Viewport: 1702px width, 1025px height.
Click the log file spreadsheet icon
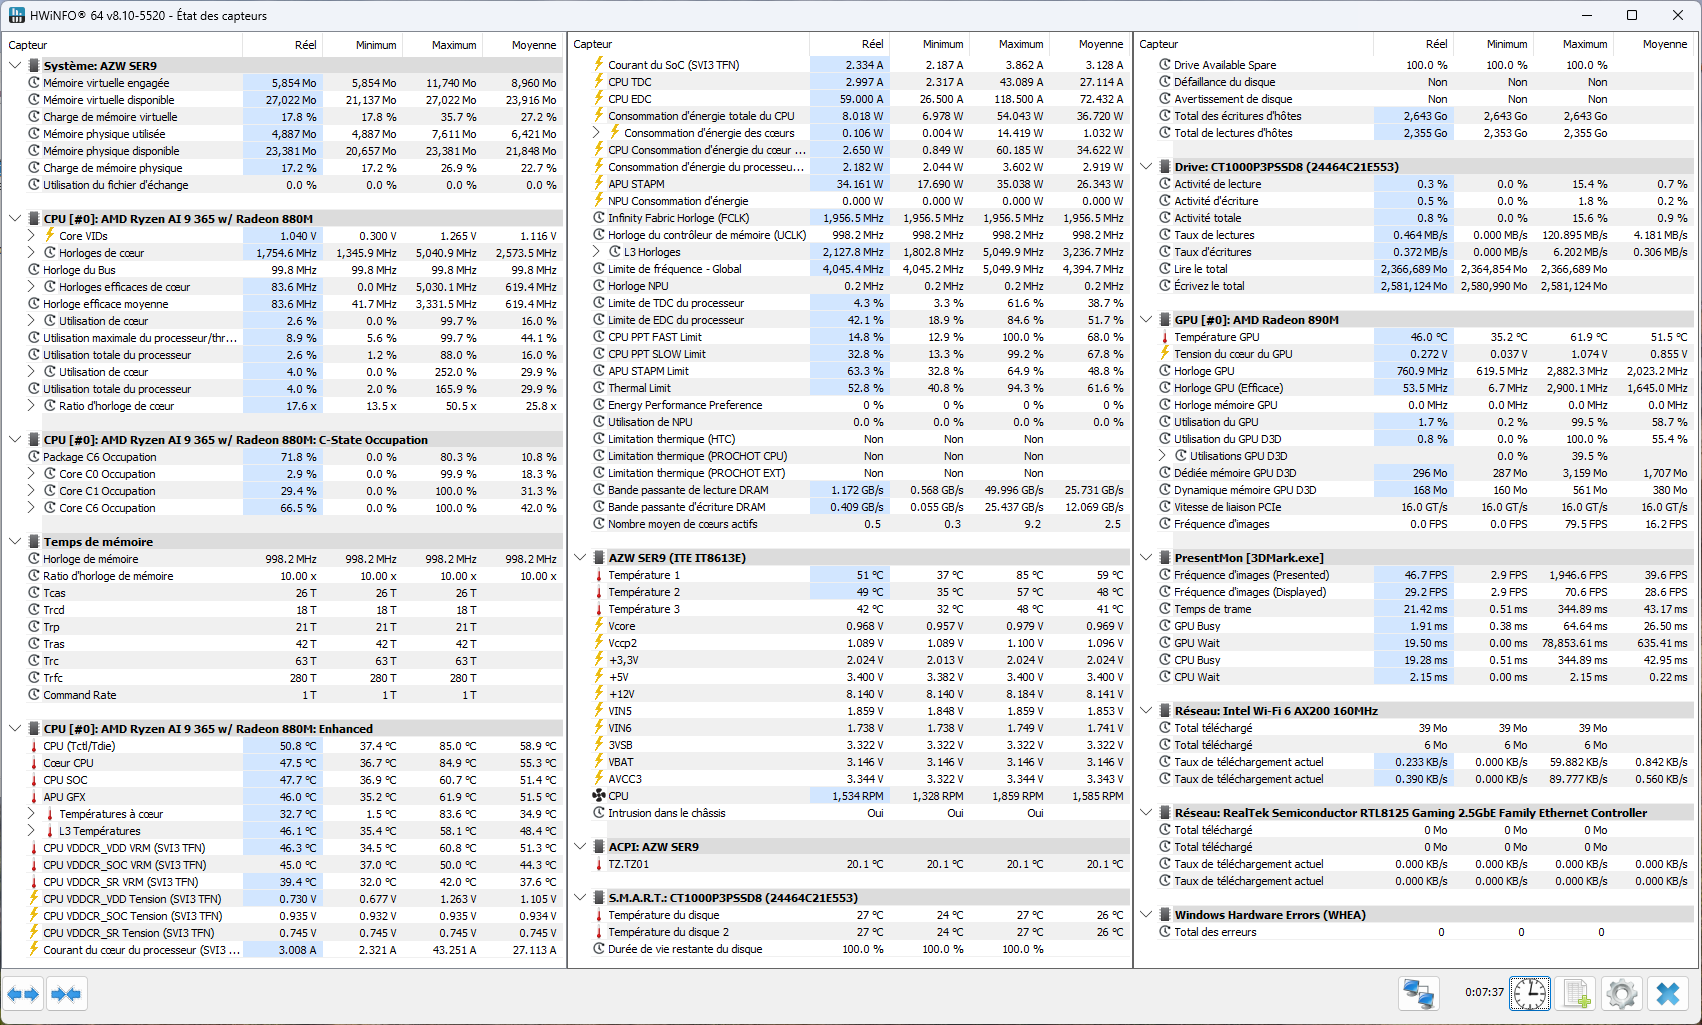tap(1576, 994)
